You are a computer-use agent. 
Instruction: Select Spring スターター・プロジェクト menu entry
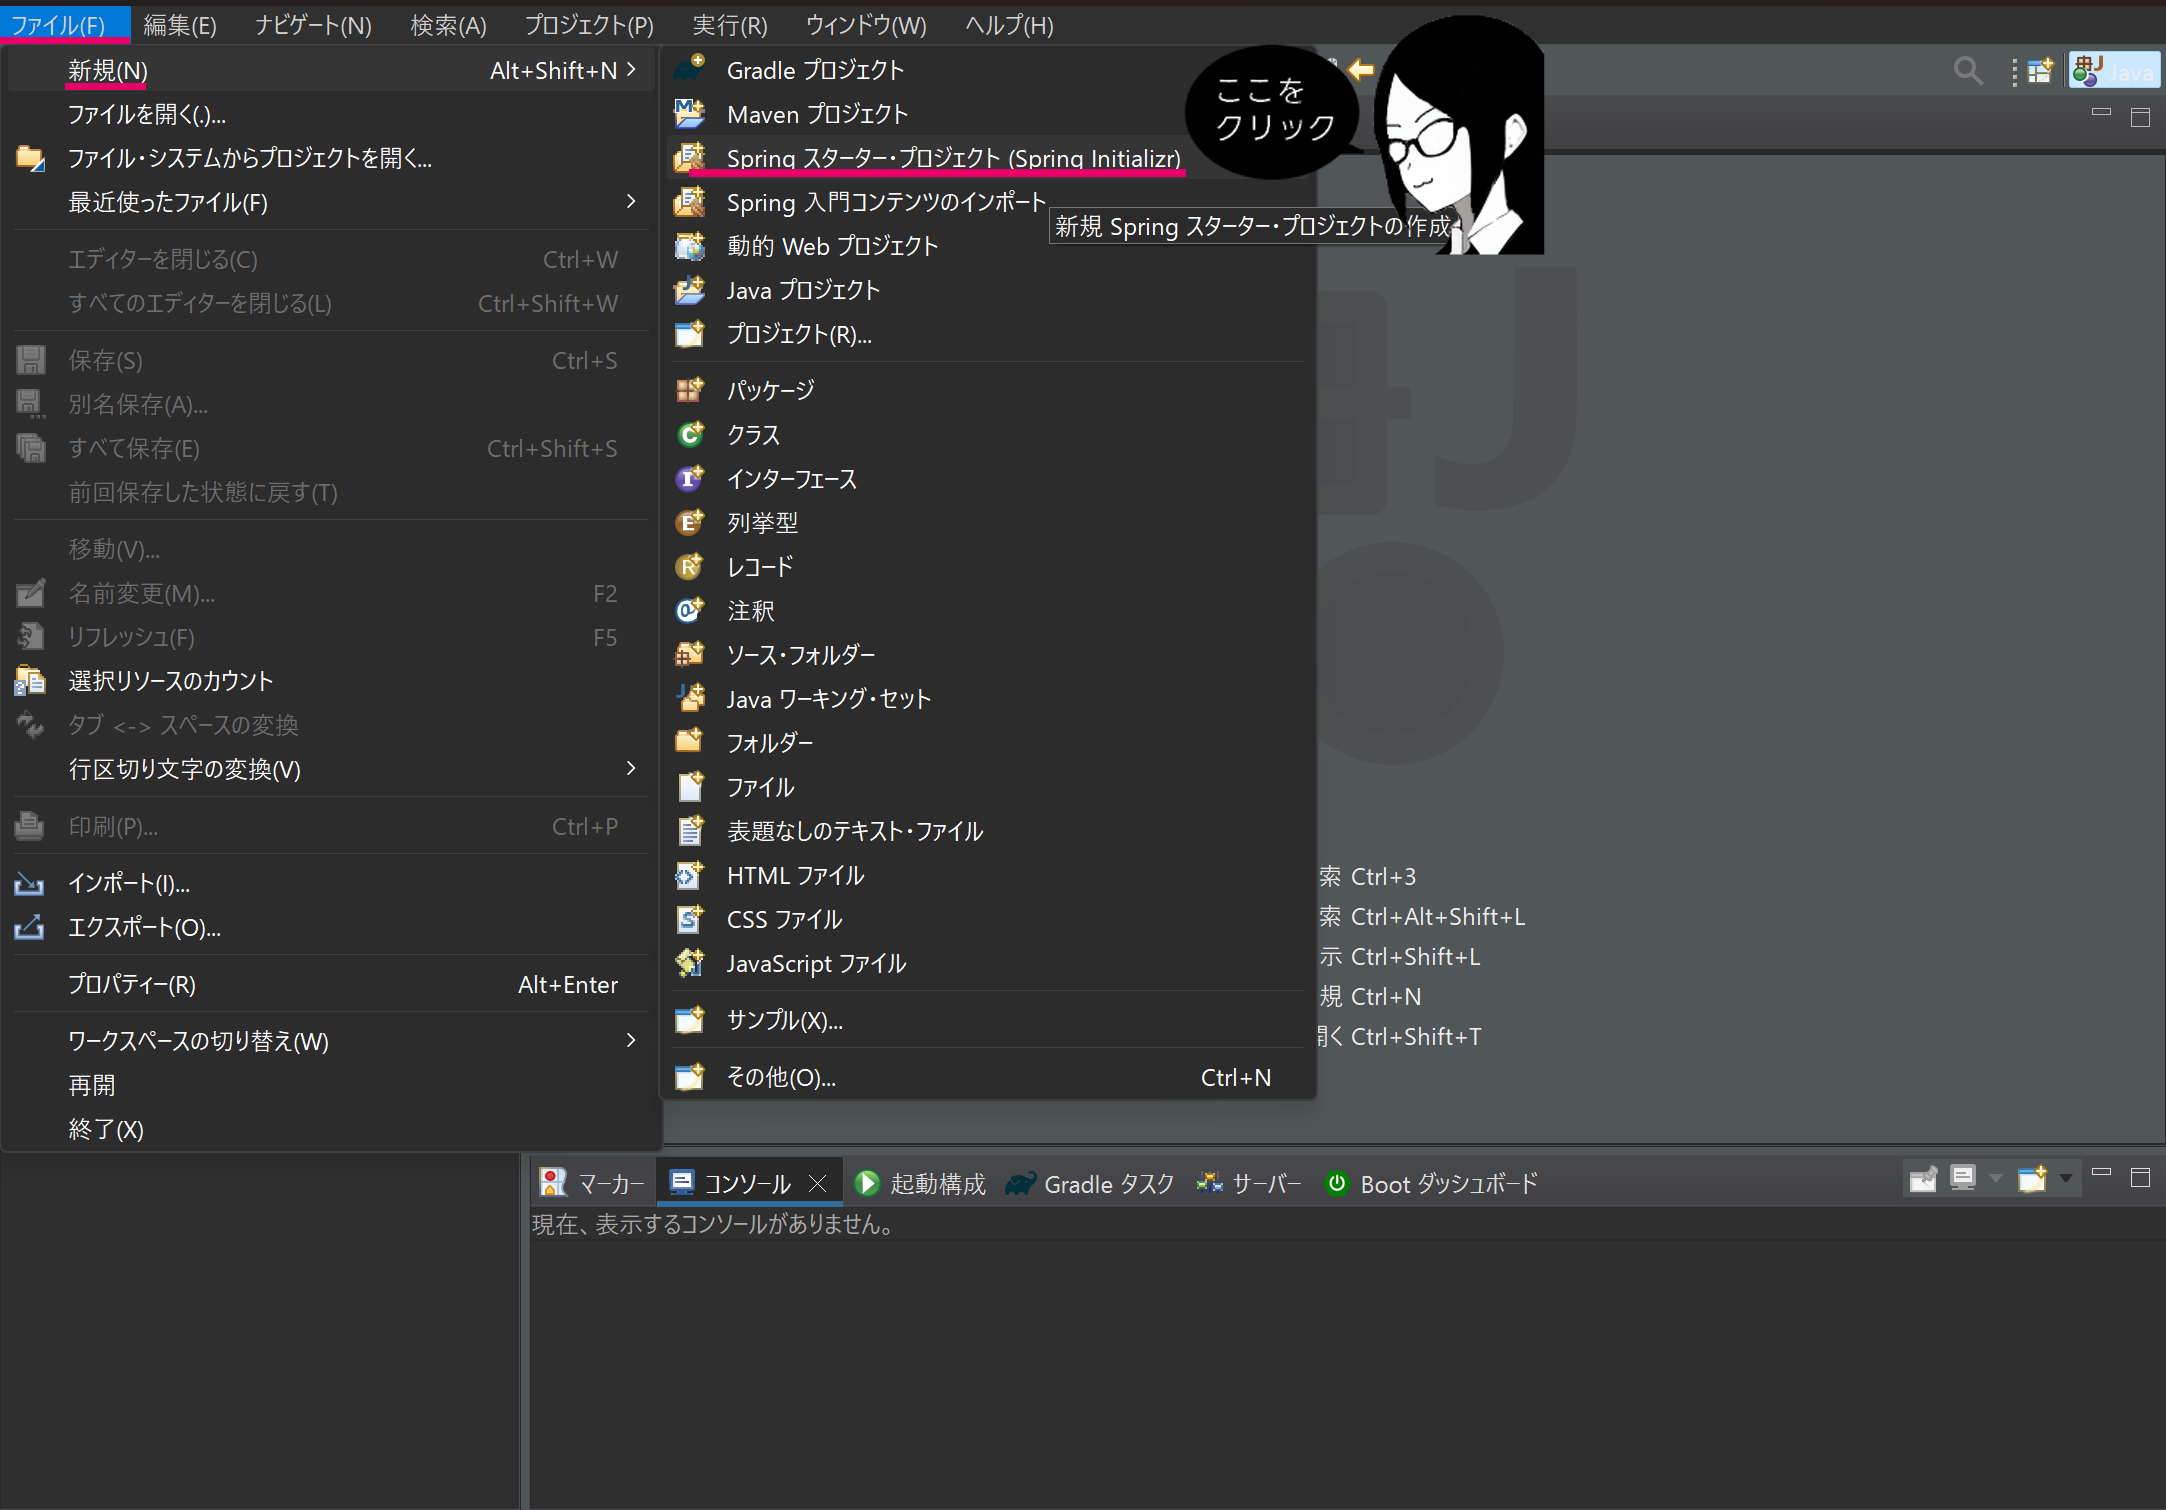(x=952, y=158)
